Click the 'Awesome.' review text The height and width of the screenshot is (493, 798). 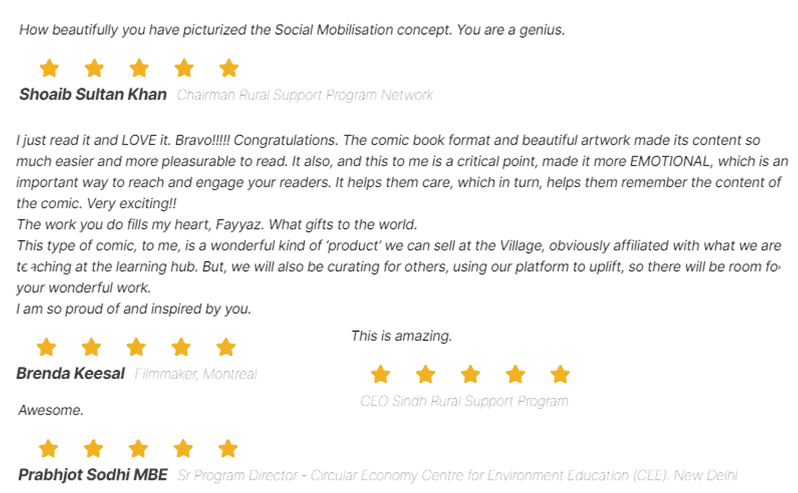[51, 410]
